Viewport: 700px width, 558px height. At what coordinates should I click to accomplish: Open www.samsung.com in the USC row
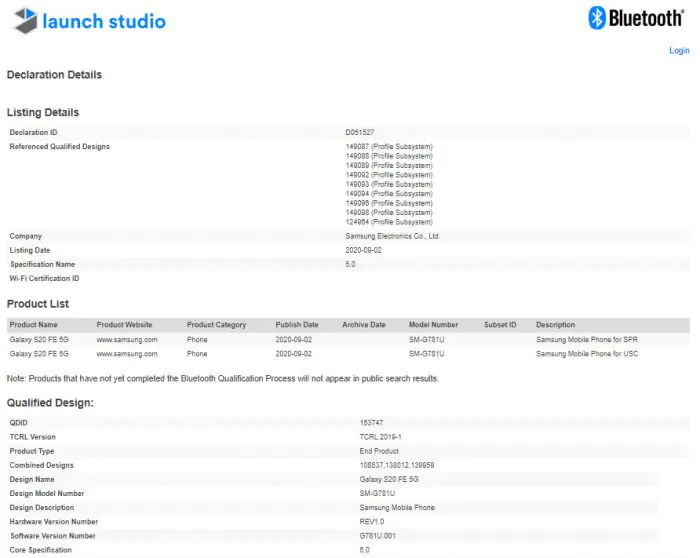127,354
